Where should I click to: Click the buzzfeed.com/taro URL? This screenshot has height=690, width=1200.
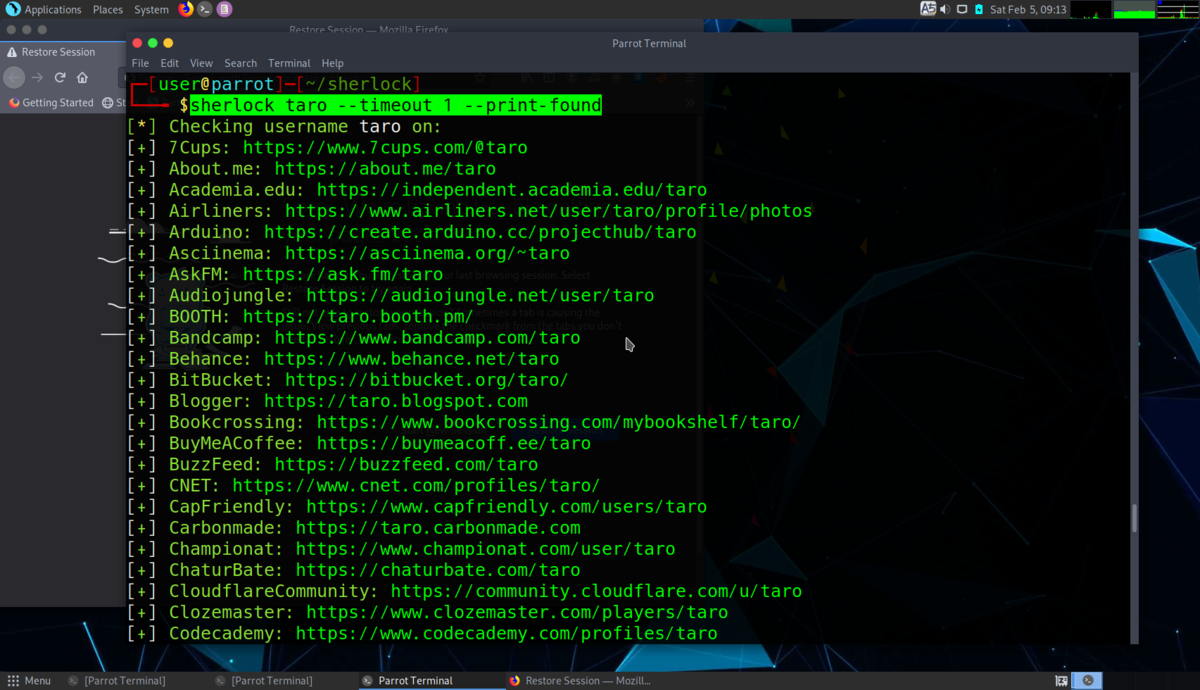tap(406, 465)
